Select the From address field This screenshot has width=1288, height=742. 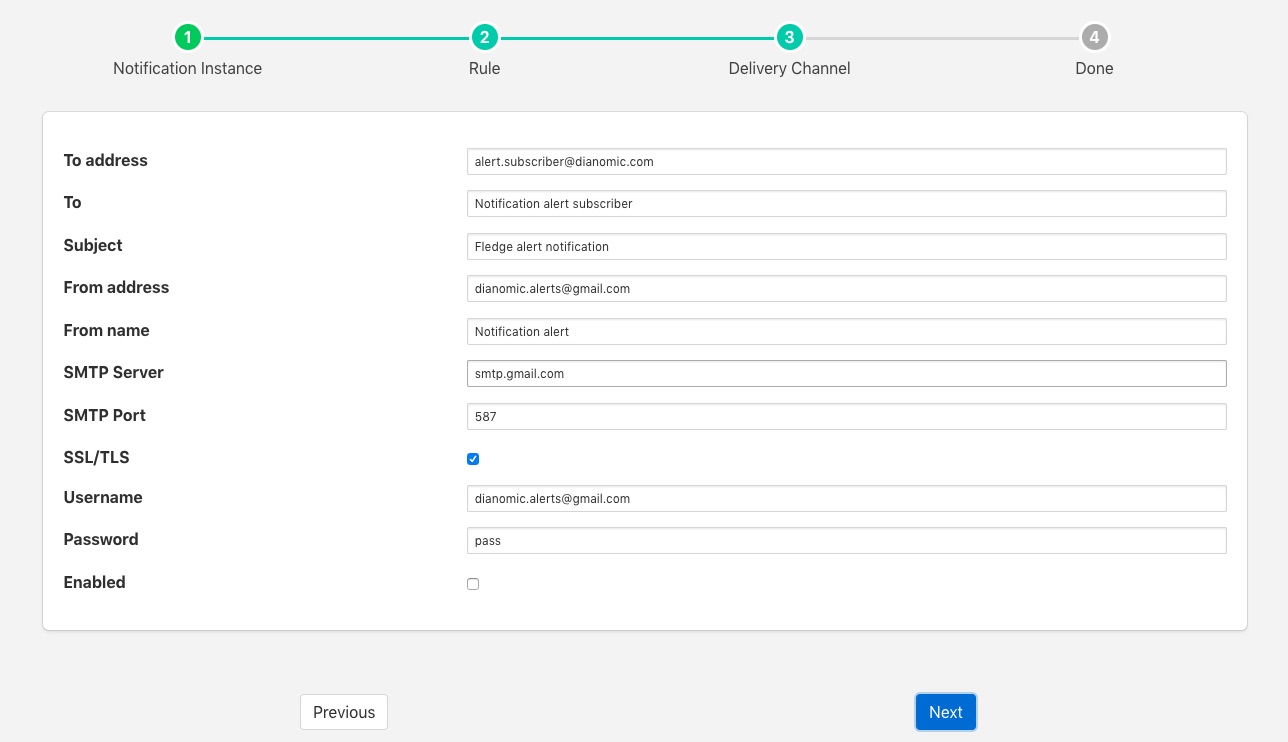(846, 289)
